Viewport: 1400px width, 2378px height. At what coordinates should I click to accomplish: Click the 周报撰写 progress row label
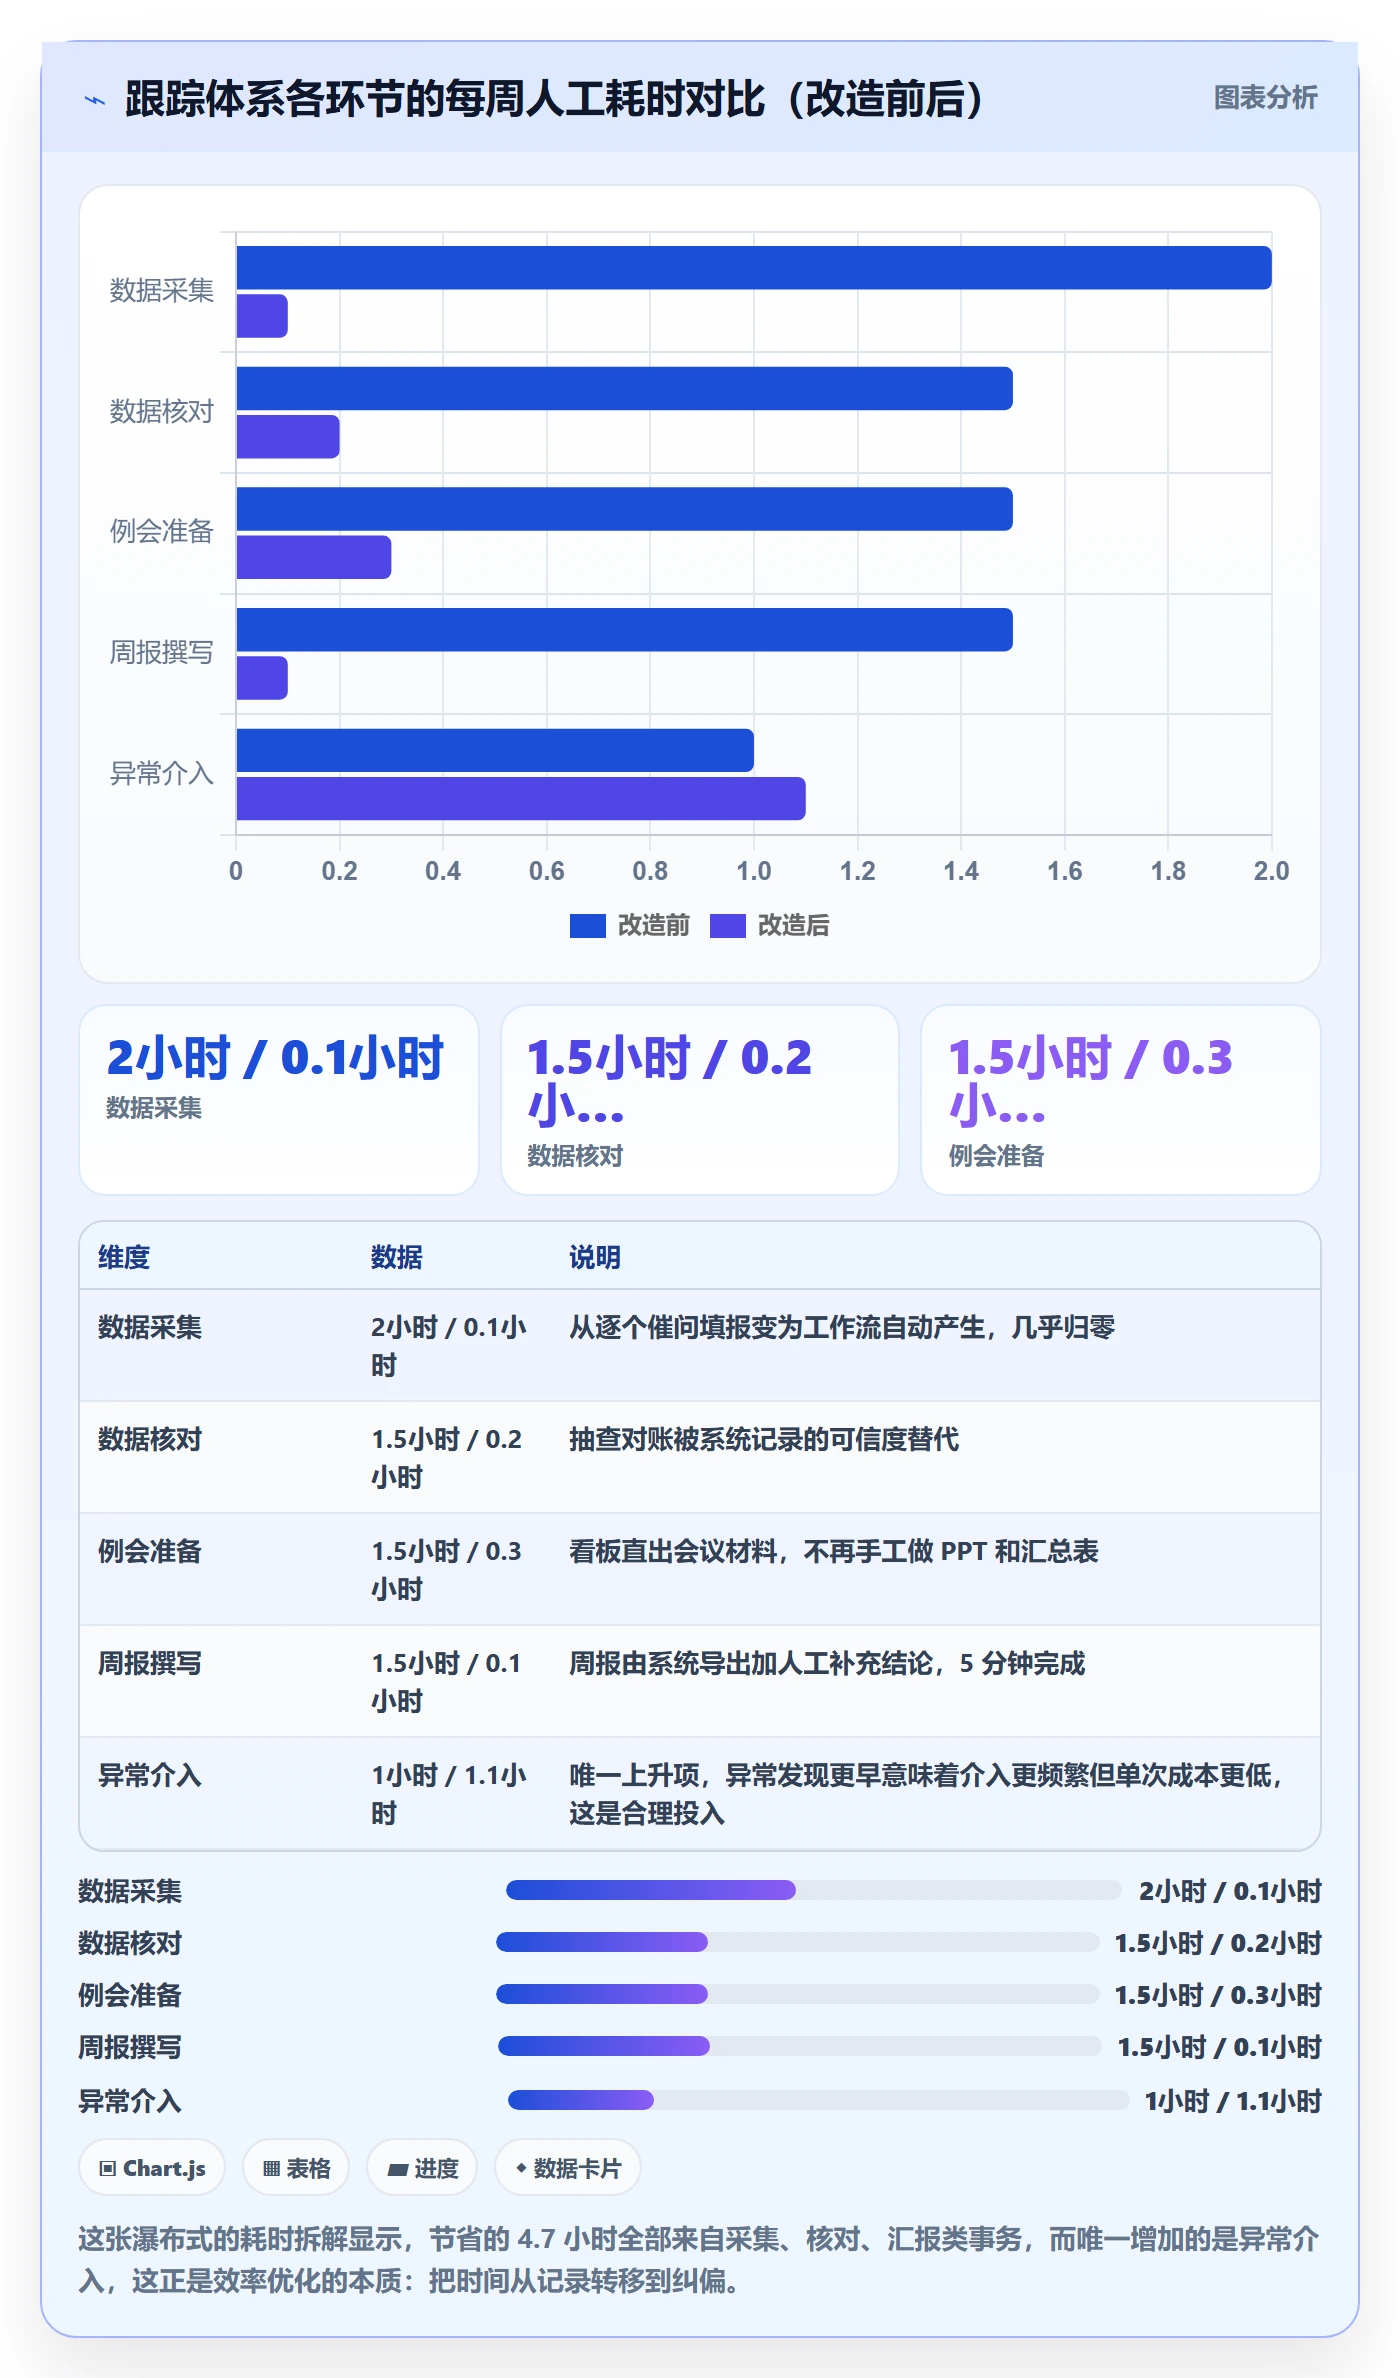coord(130,2047)
